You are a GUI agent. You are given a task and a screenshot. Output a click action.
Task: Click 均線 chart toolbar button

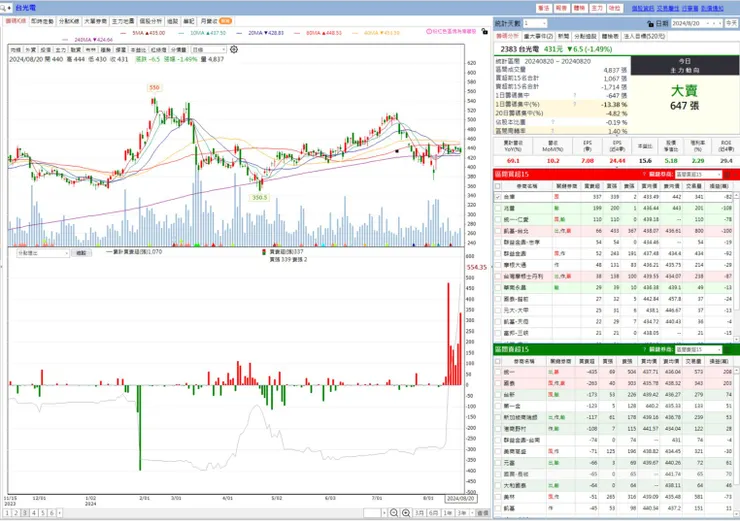coord(16,50)
